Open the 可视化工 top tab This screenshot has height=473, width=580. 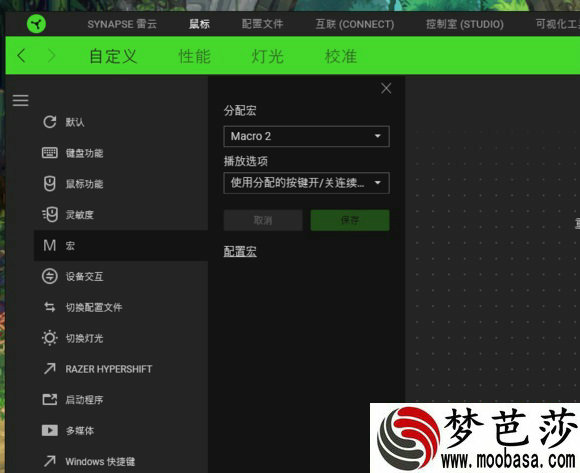click(x=558, y=24)
